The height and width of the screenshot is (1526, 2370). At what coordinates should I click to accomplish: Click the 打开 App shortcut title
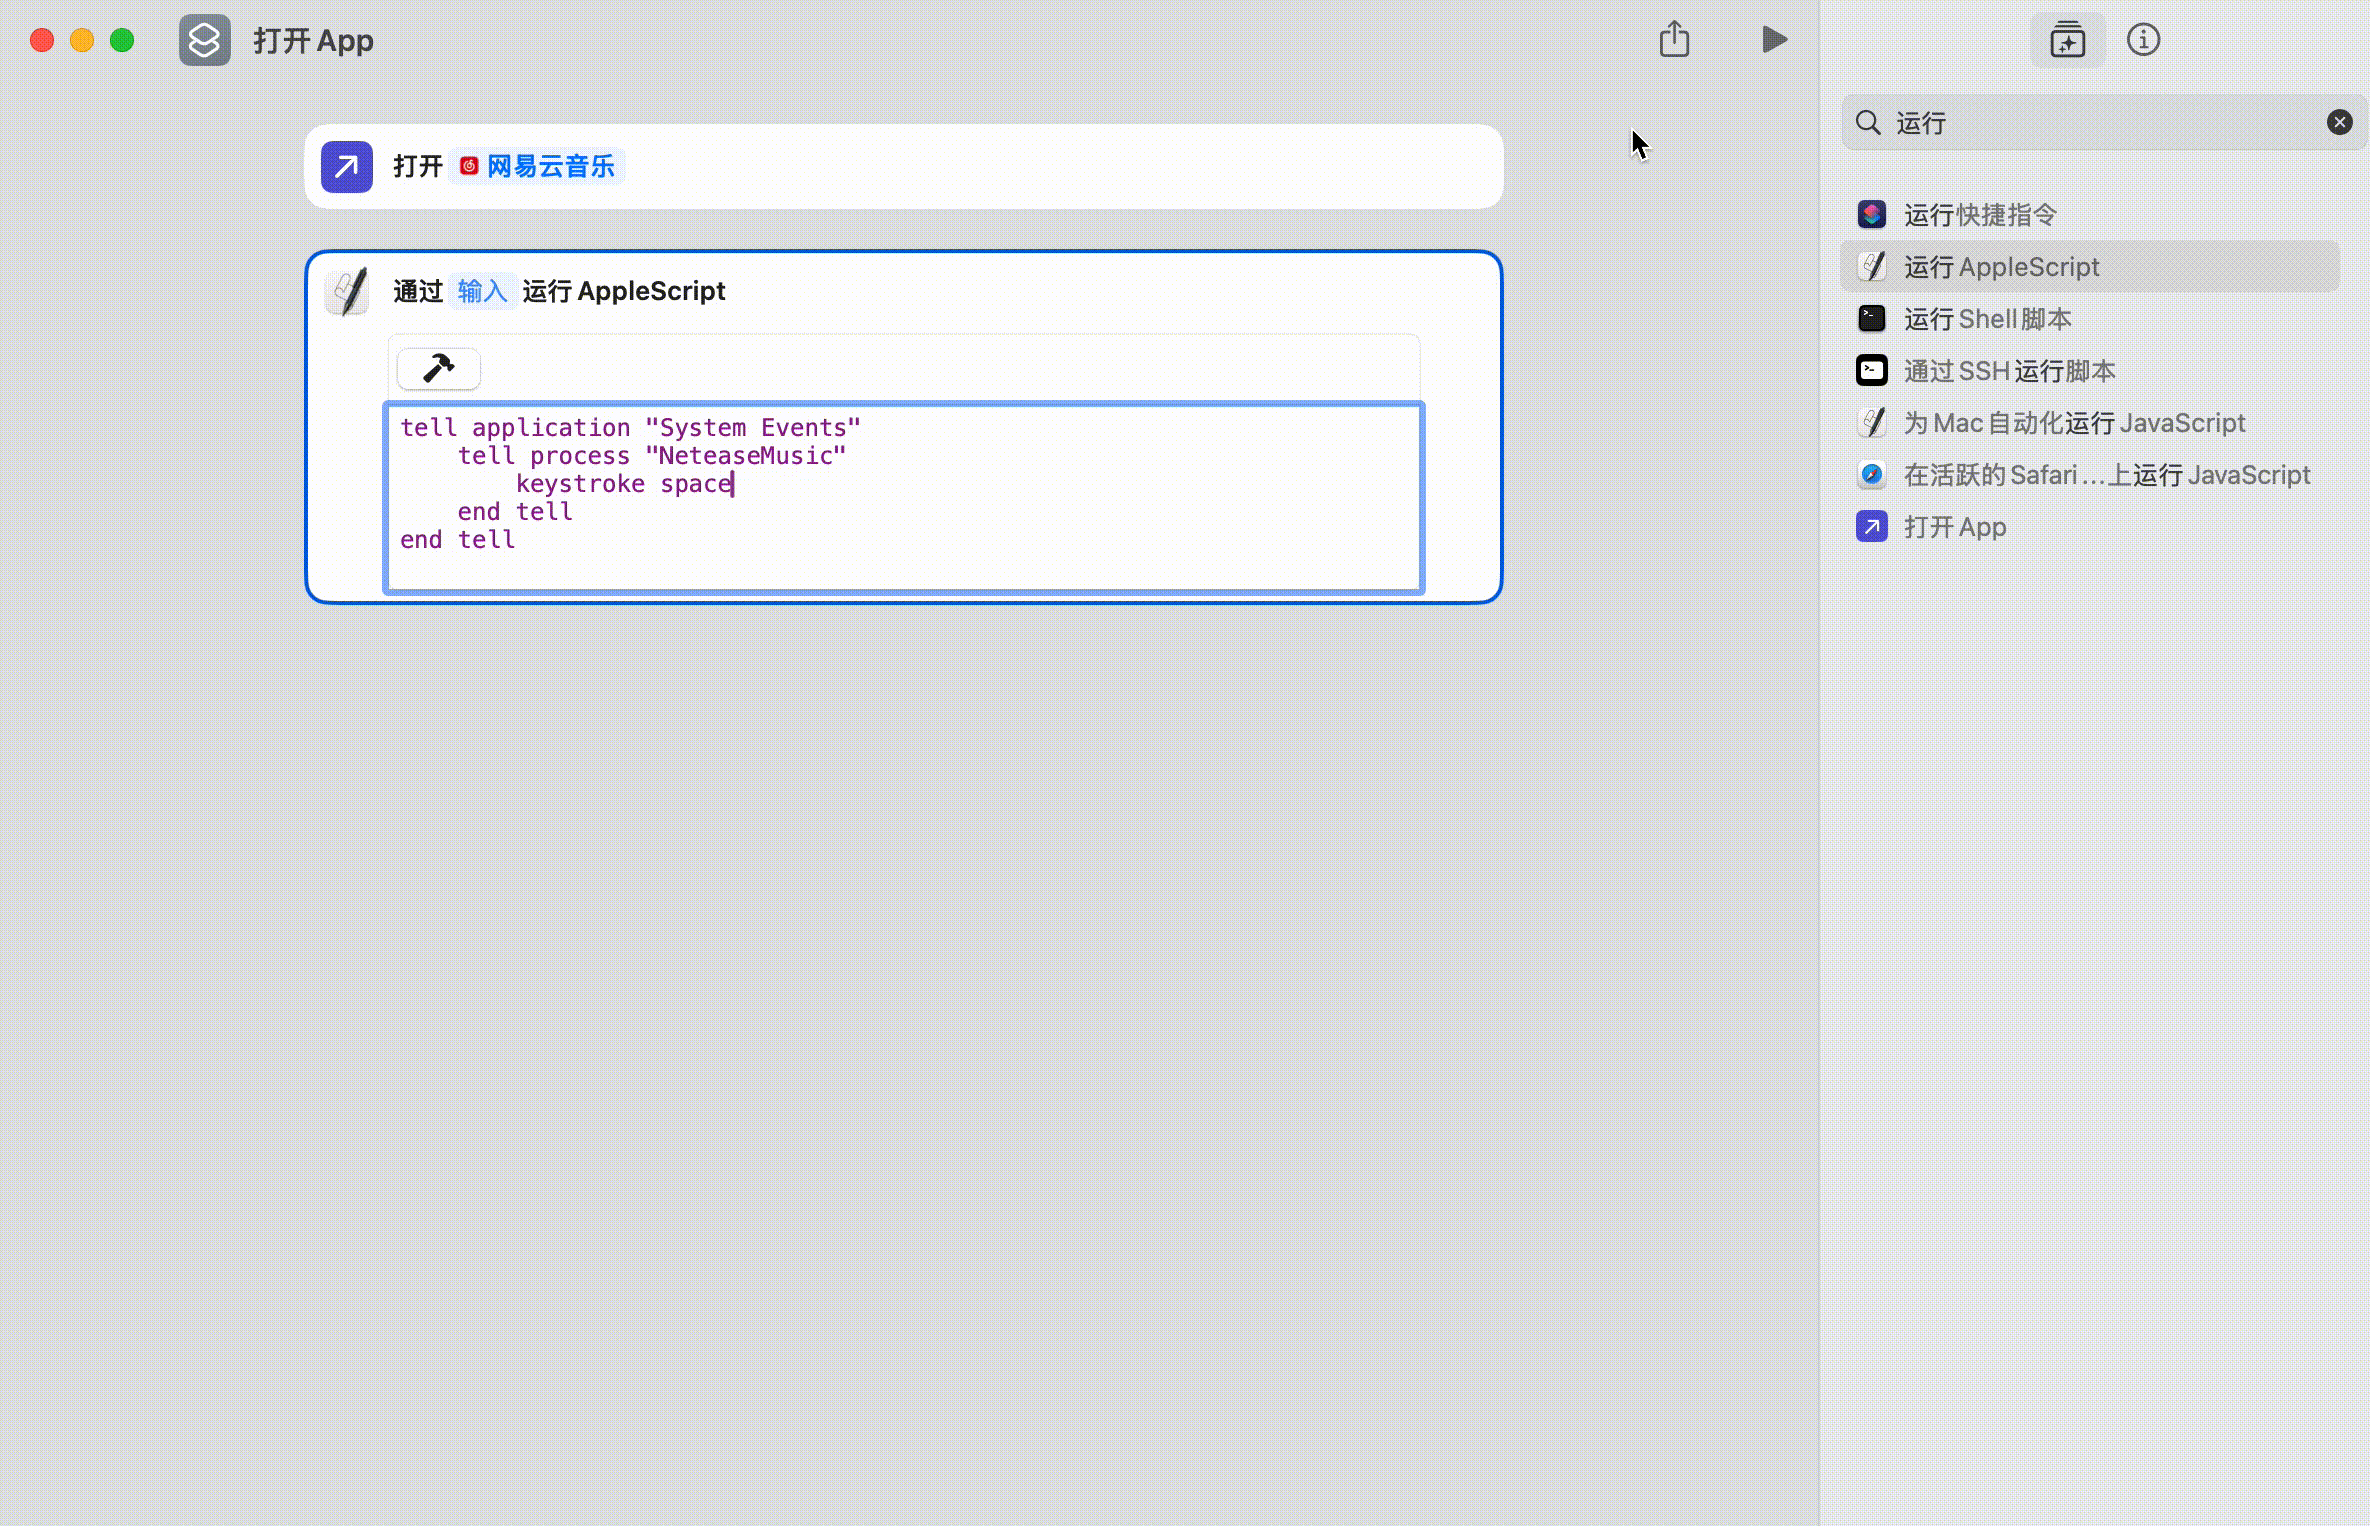point(313,40)
